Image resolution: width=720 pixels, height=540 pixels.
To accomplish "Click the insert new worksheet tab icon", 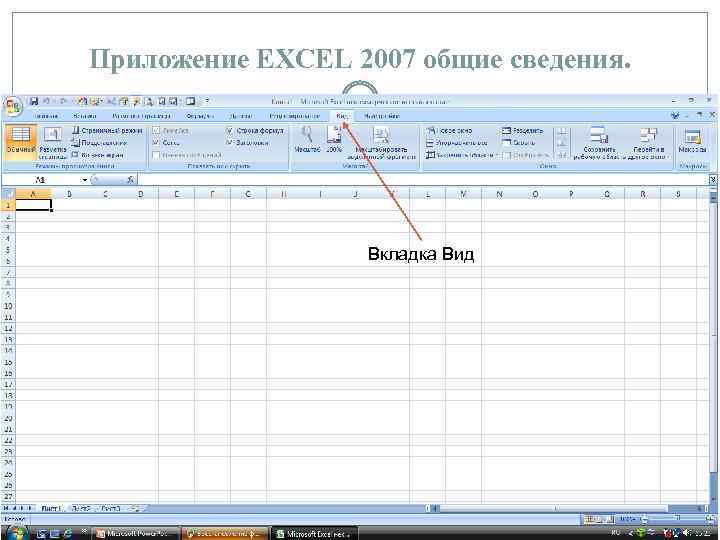I will [x=135, y=508].
